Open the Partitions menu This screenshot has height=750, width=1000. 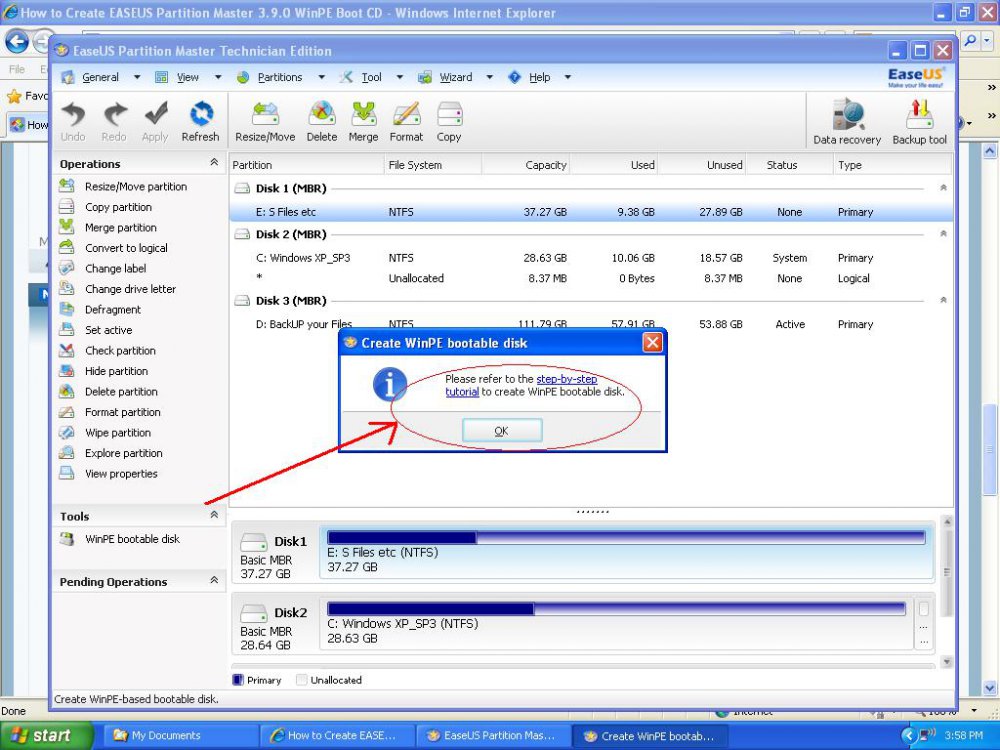[x=280, y=77]
